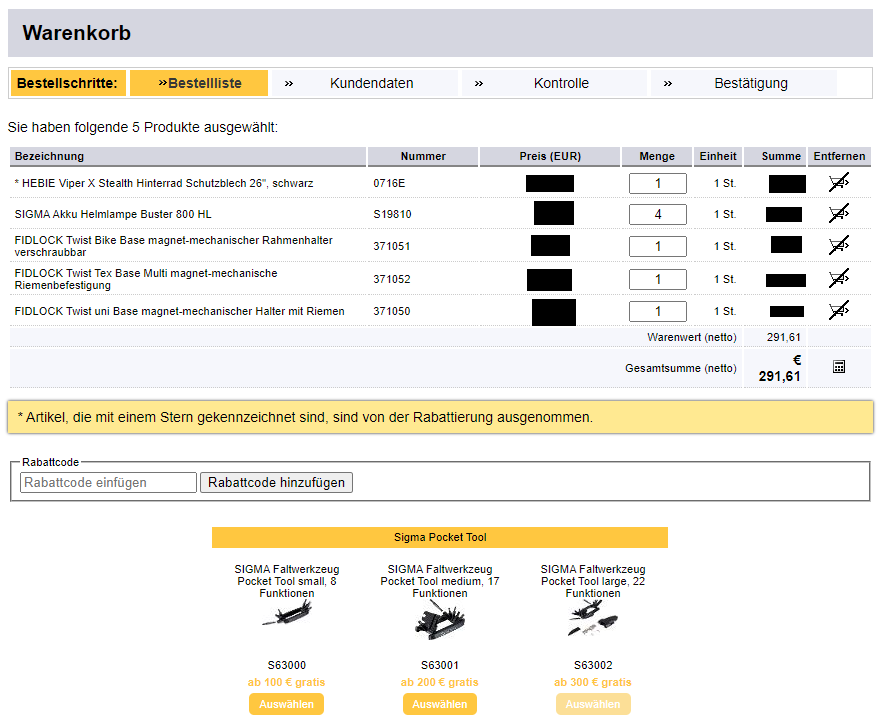Click the FIDLOCK Twist Tex Base Multi name

(x=146, y=279)
